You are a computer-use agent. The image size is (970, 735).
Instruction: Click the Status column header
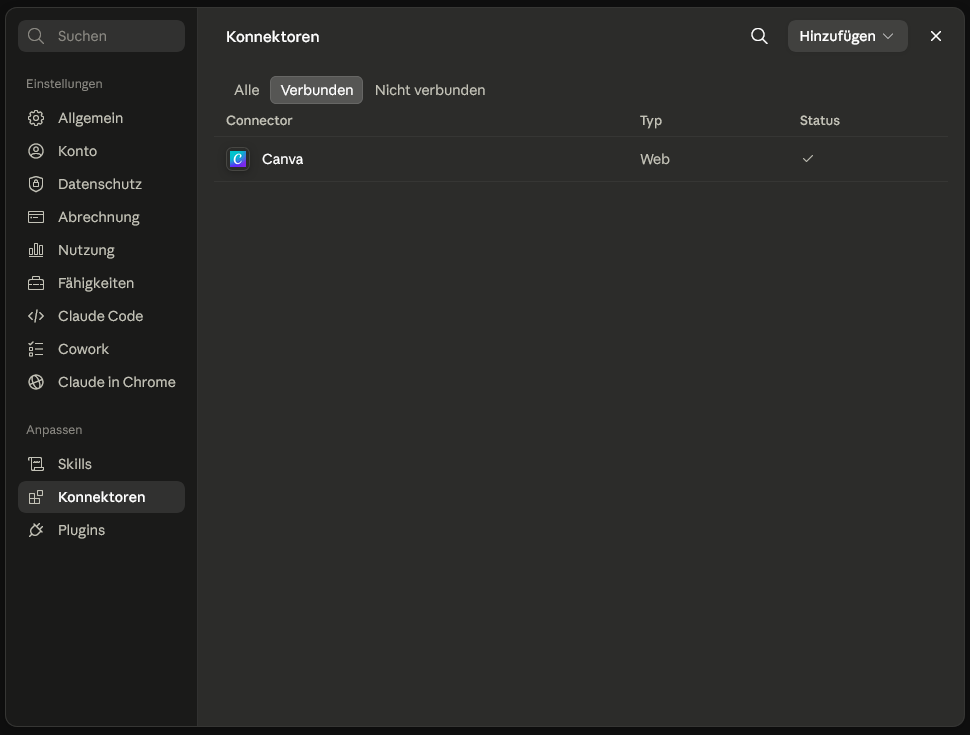coord(819,121)
